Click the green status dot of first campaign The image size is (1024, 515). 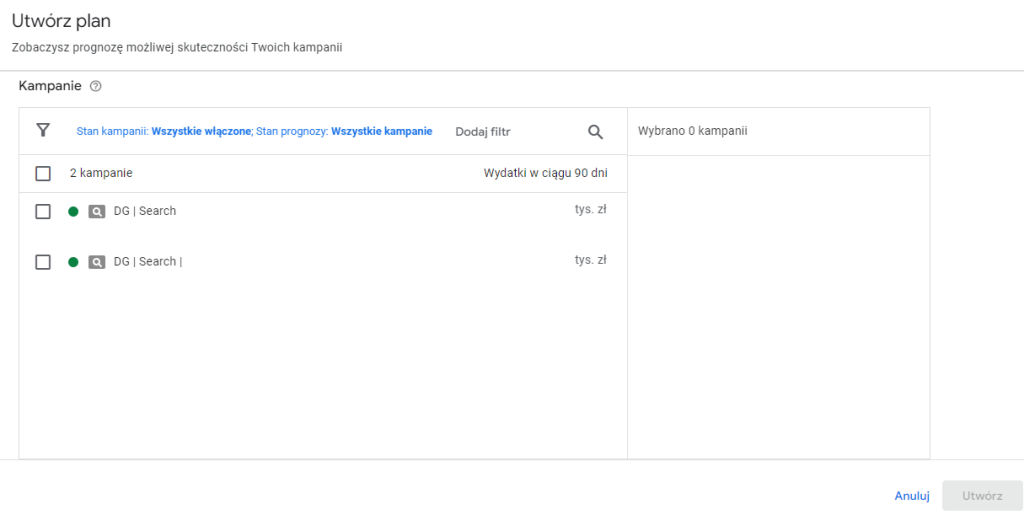point(73,211)
